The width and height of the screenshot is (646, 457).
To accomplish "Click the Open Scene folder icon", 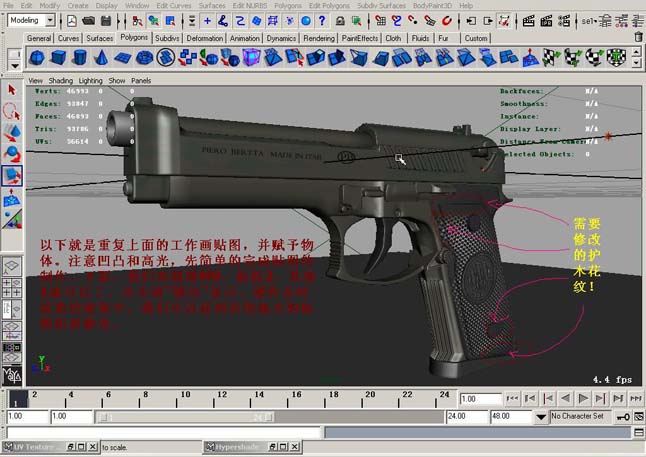I will [x=88, y=21].
